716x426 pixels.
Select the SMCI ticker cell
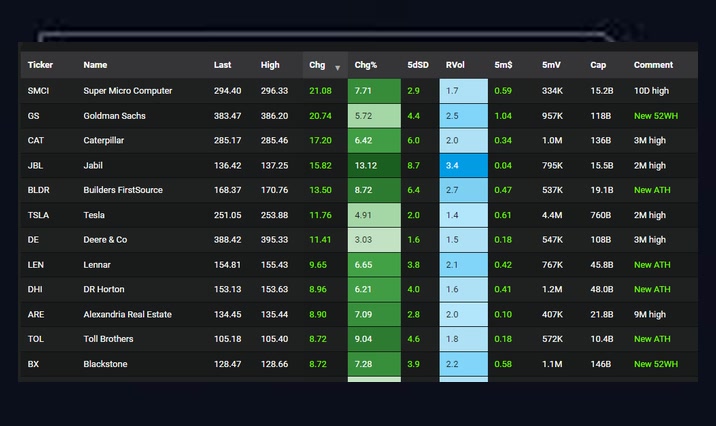[38, 91]
